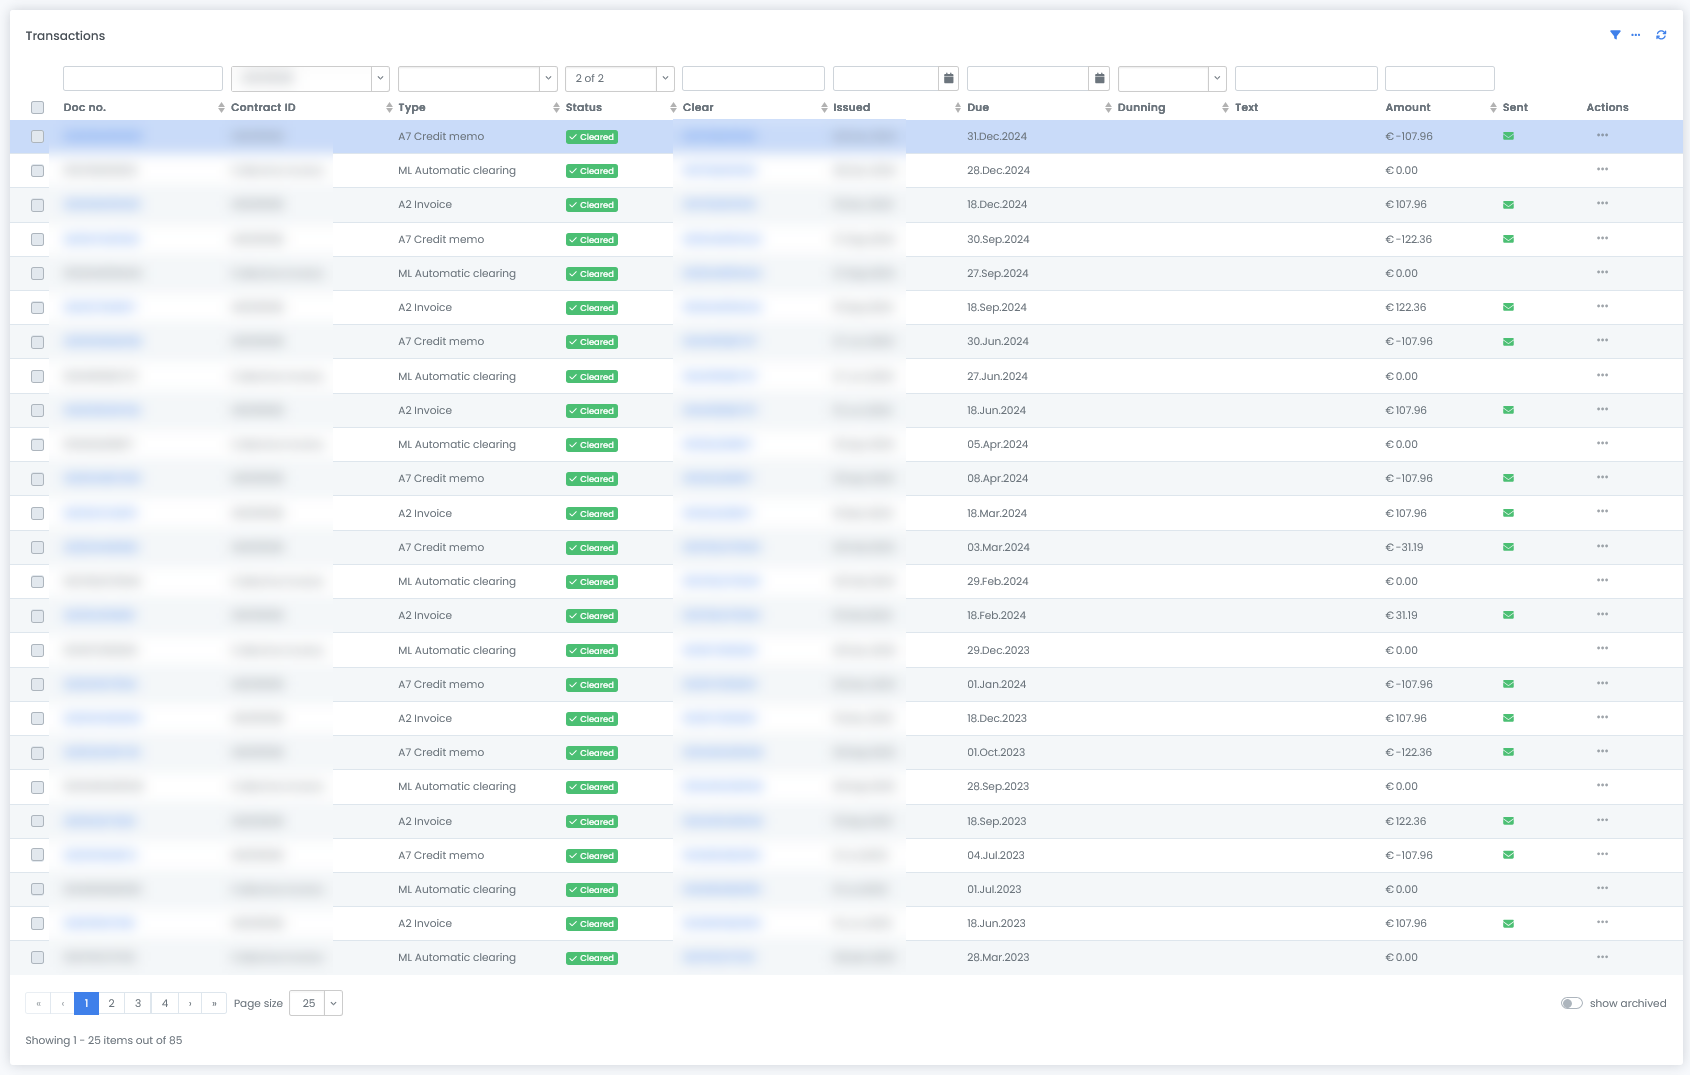The image size is (1690, 1076).
Task: Expand the Status filter dropdown showing 2 of 2
Action: tap(664, 78)
